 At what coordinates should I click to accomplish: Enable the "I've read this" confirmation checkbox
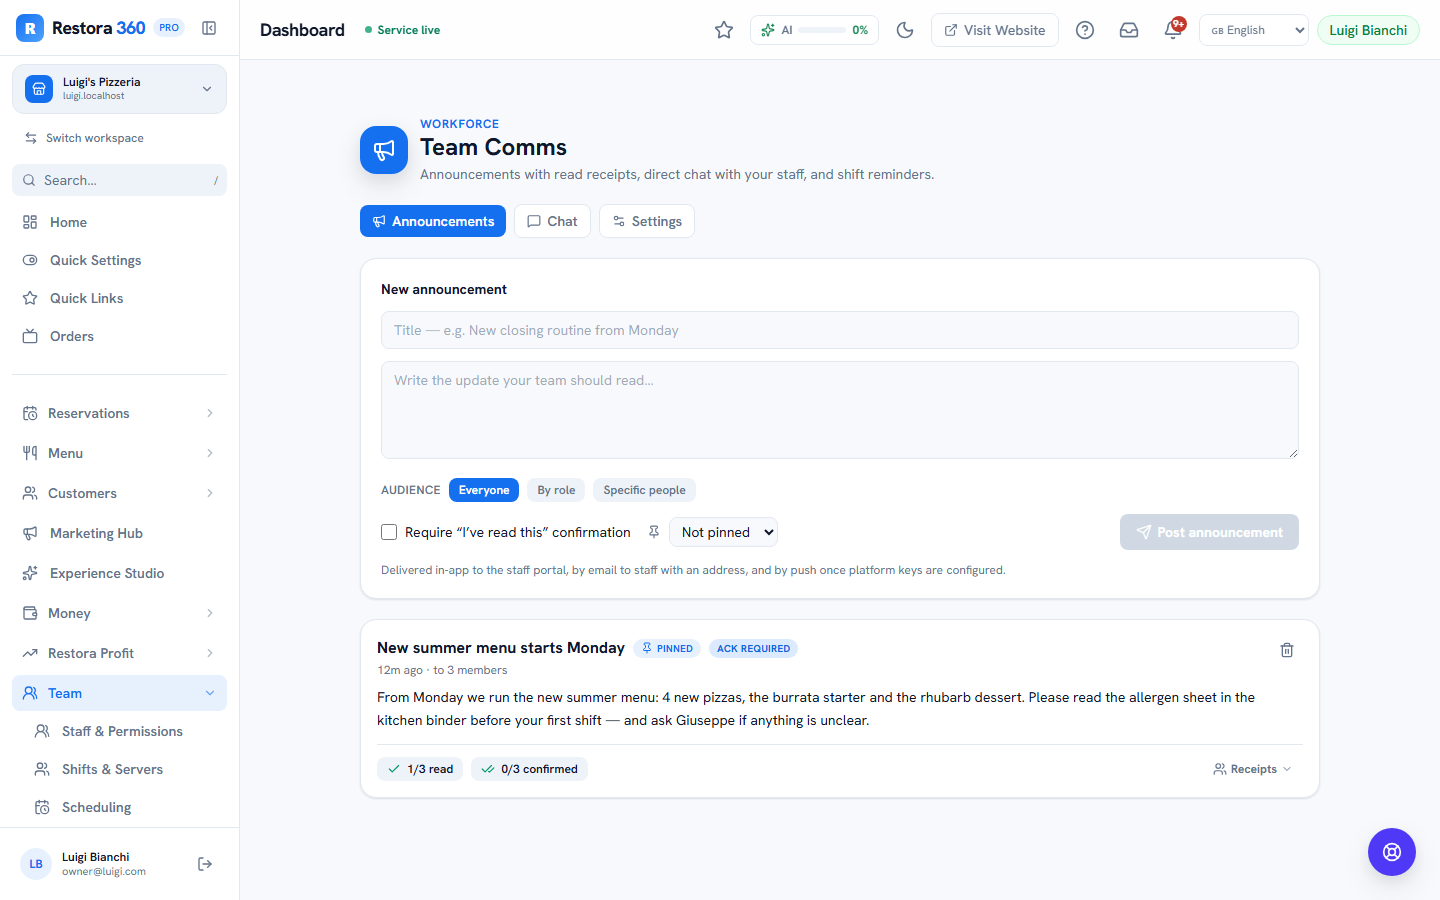click(x=389, y=532)
